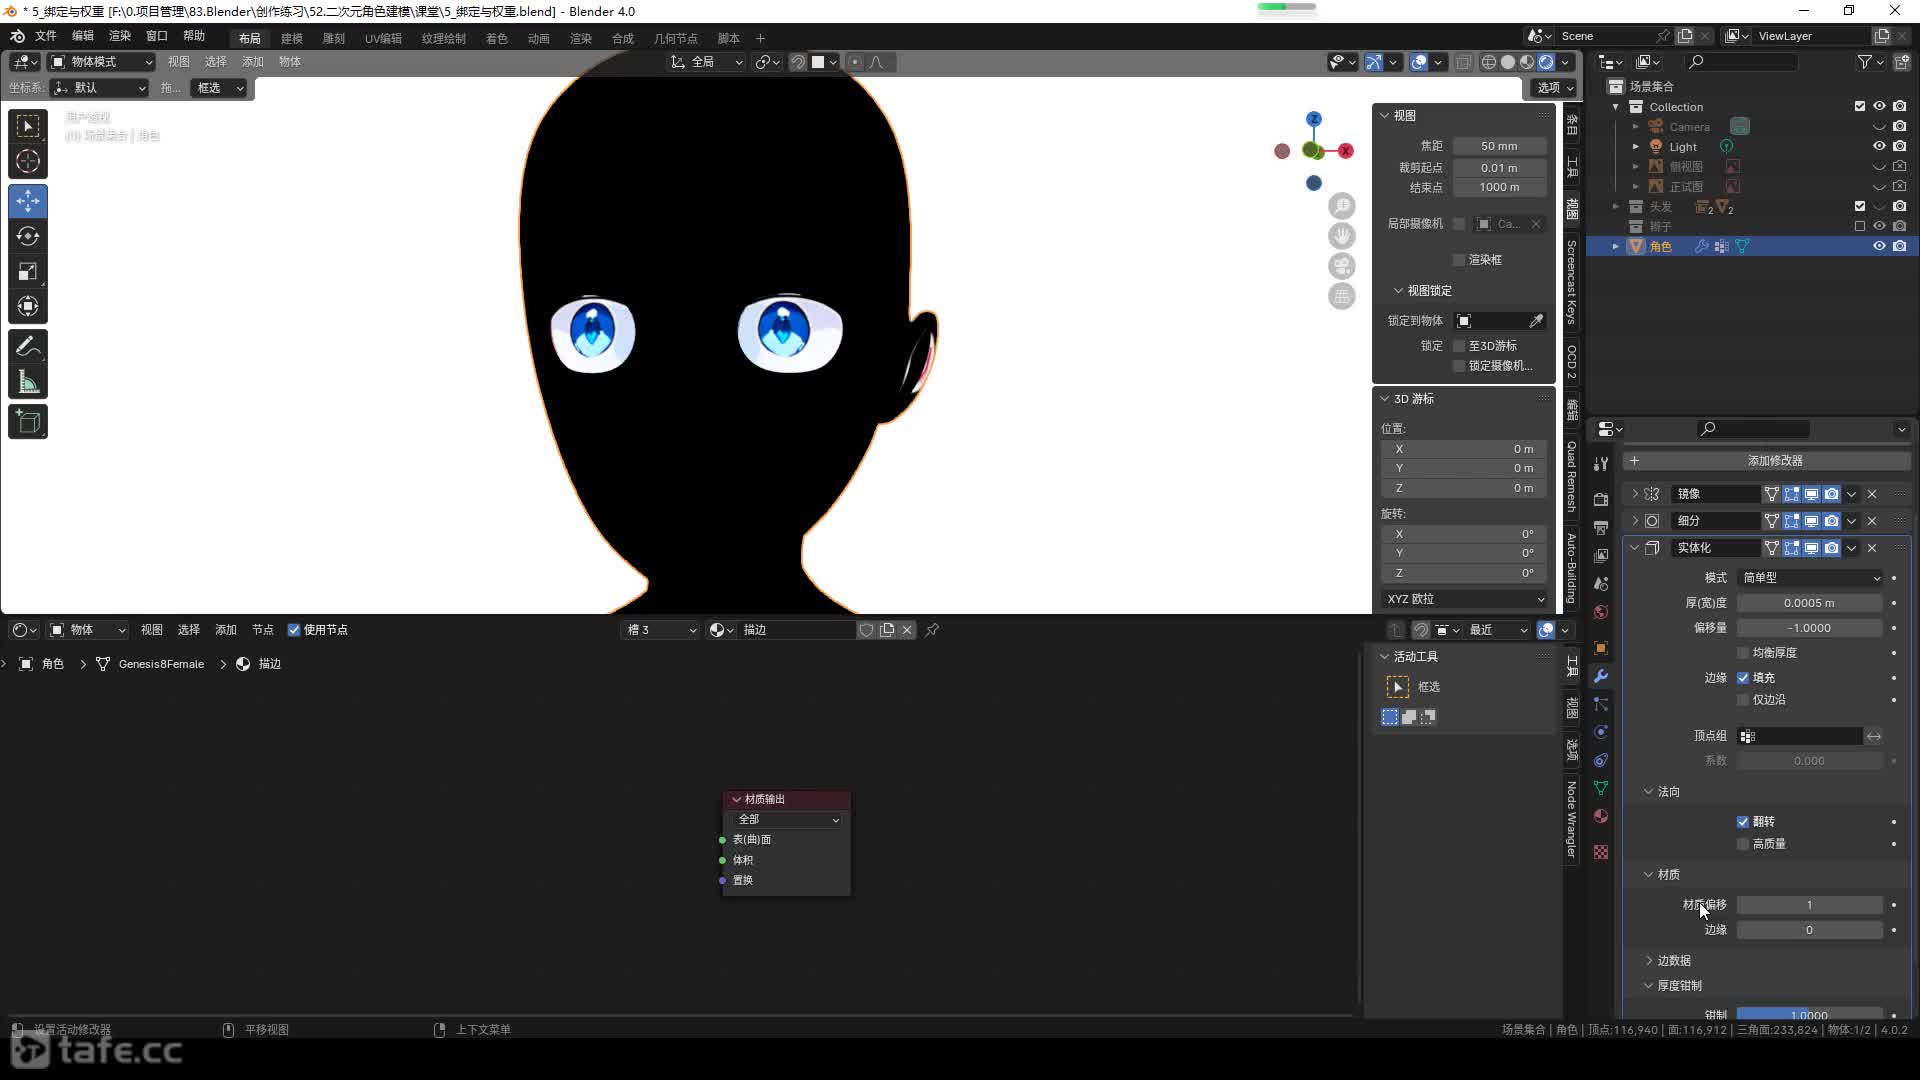The image size is (1920, 1080).
Task: Open the XYZ Euler rotation mode dropdown
Action: (x=1465, y=599)
